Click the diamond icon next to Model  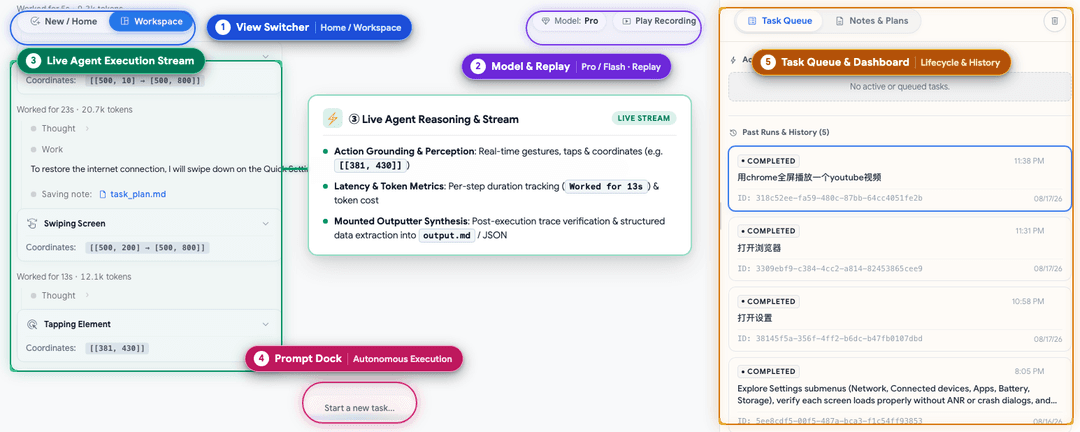546,21
